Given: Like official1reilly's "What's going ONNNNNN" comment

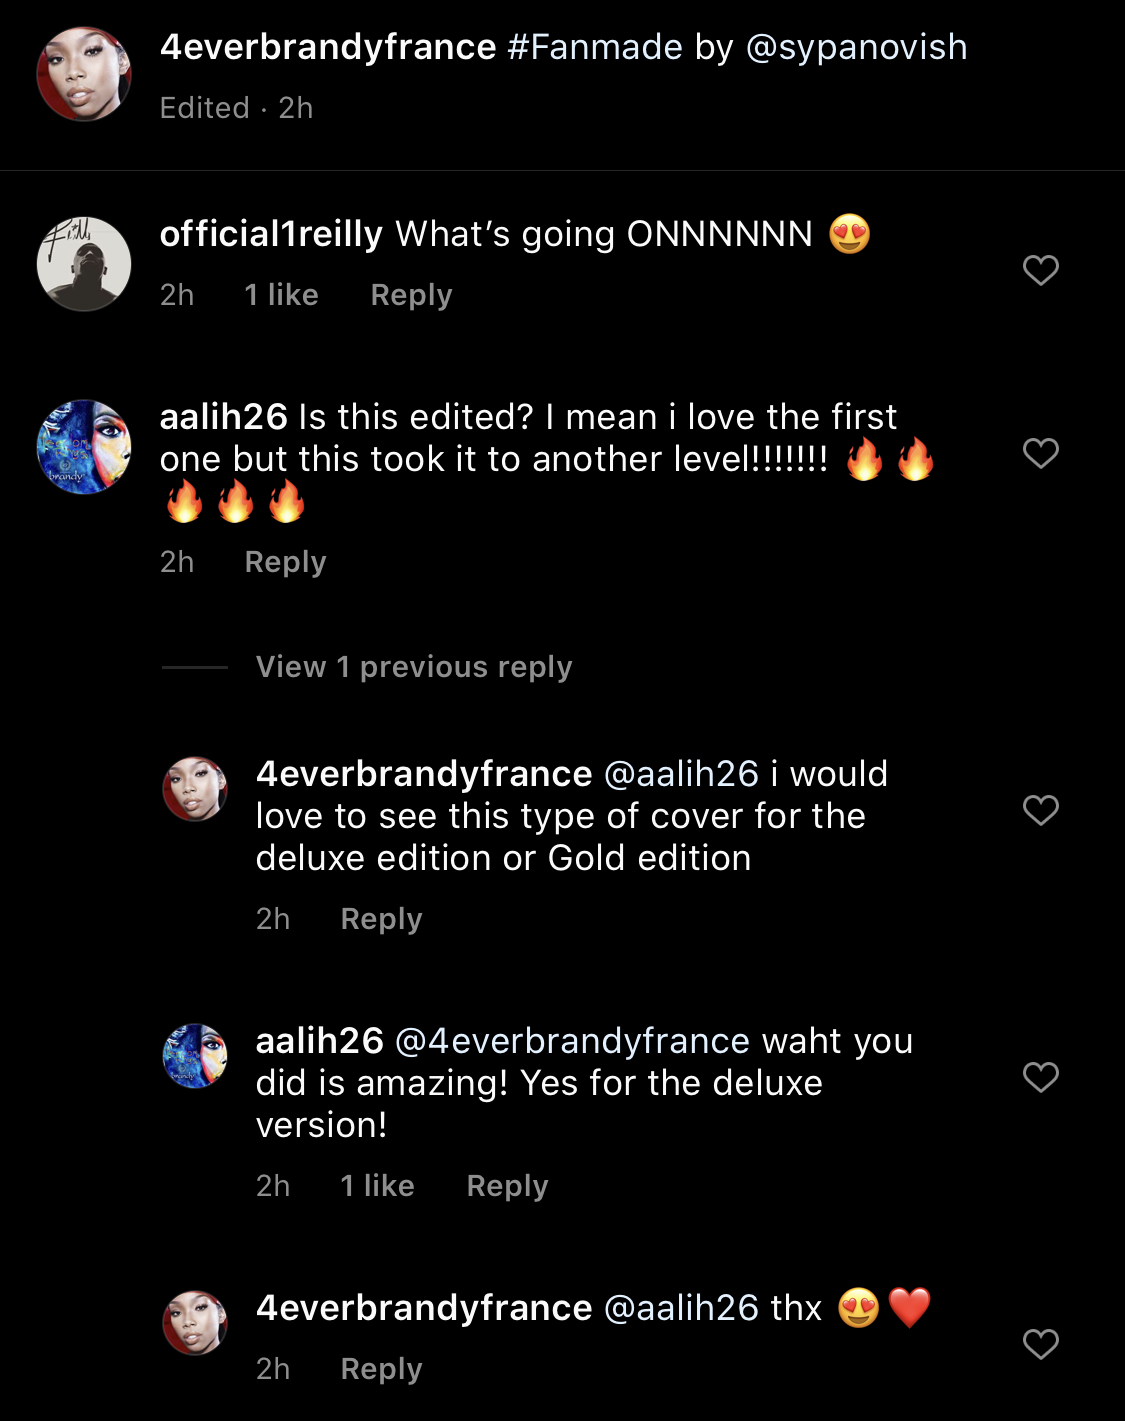Looking at the screenshot, I should pos(1040,270).
